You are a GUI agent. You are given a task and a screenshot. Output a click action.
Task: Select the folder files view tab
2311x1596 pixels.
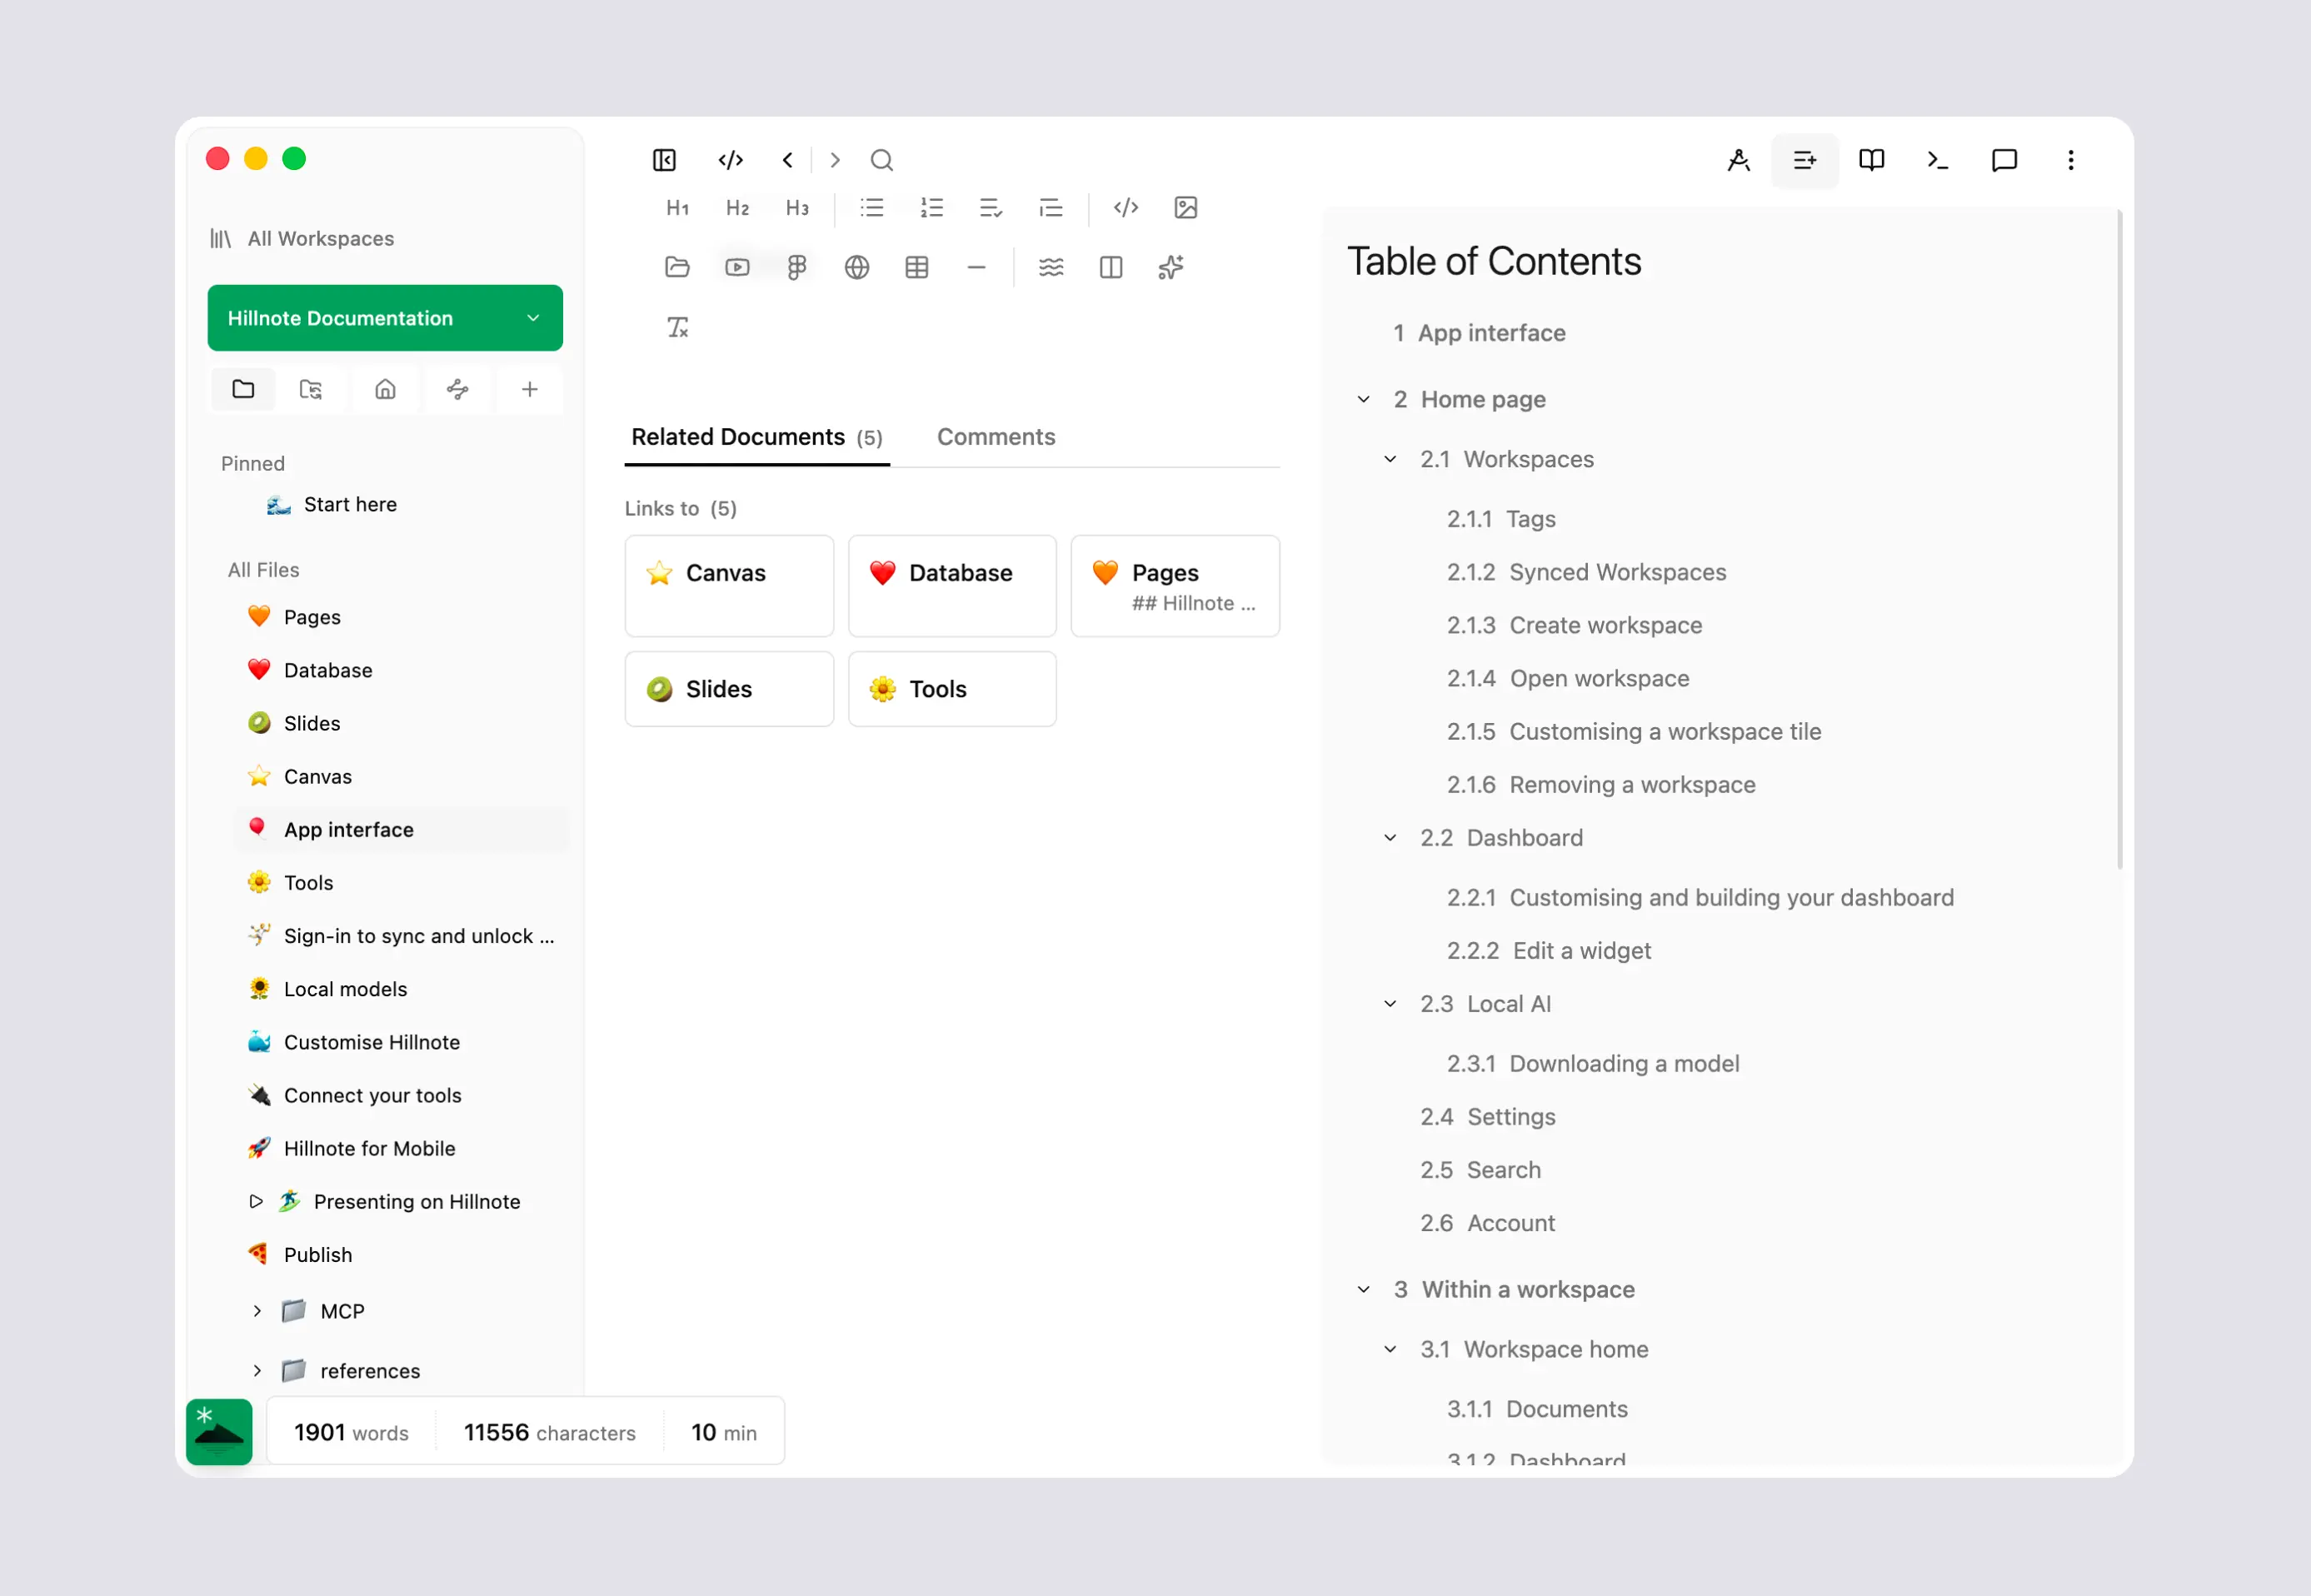pyautogui.click(x=243, y=389)
